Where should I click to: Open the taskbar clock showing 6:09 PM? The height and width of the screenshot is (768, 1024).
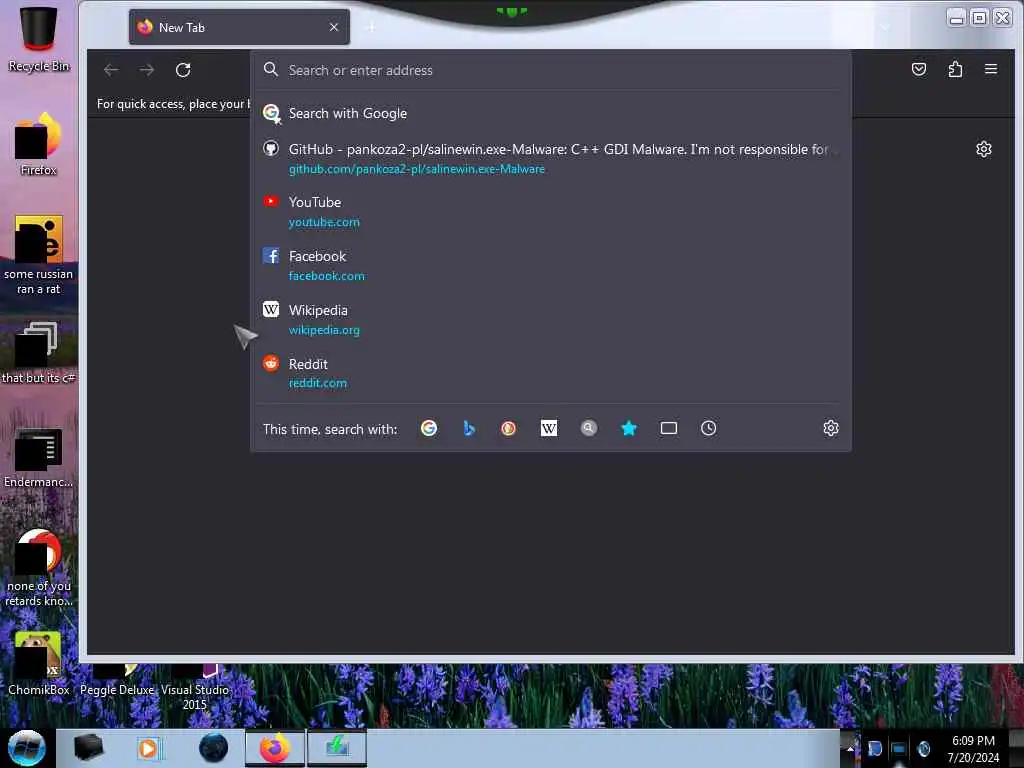click(973, 749)
